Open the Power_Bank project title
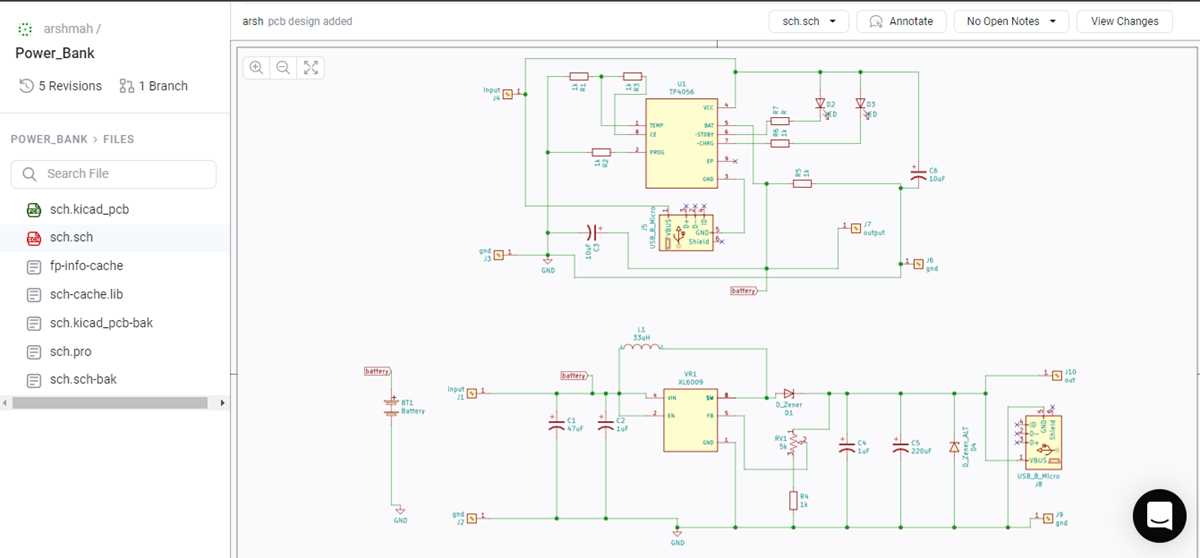1200x558 pixels. click(x=55, y=53)
